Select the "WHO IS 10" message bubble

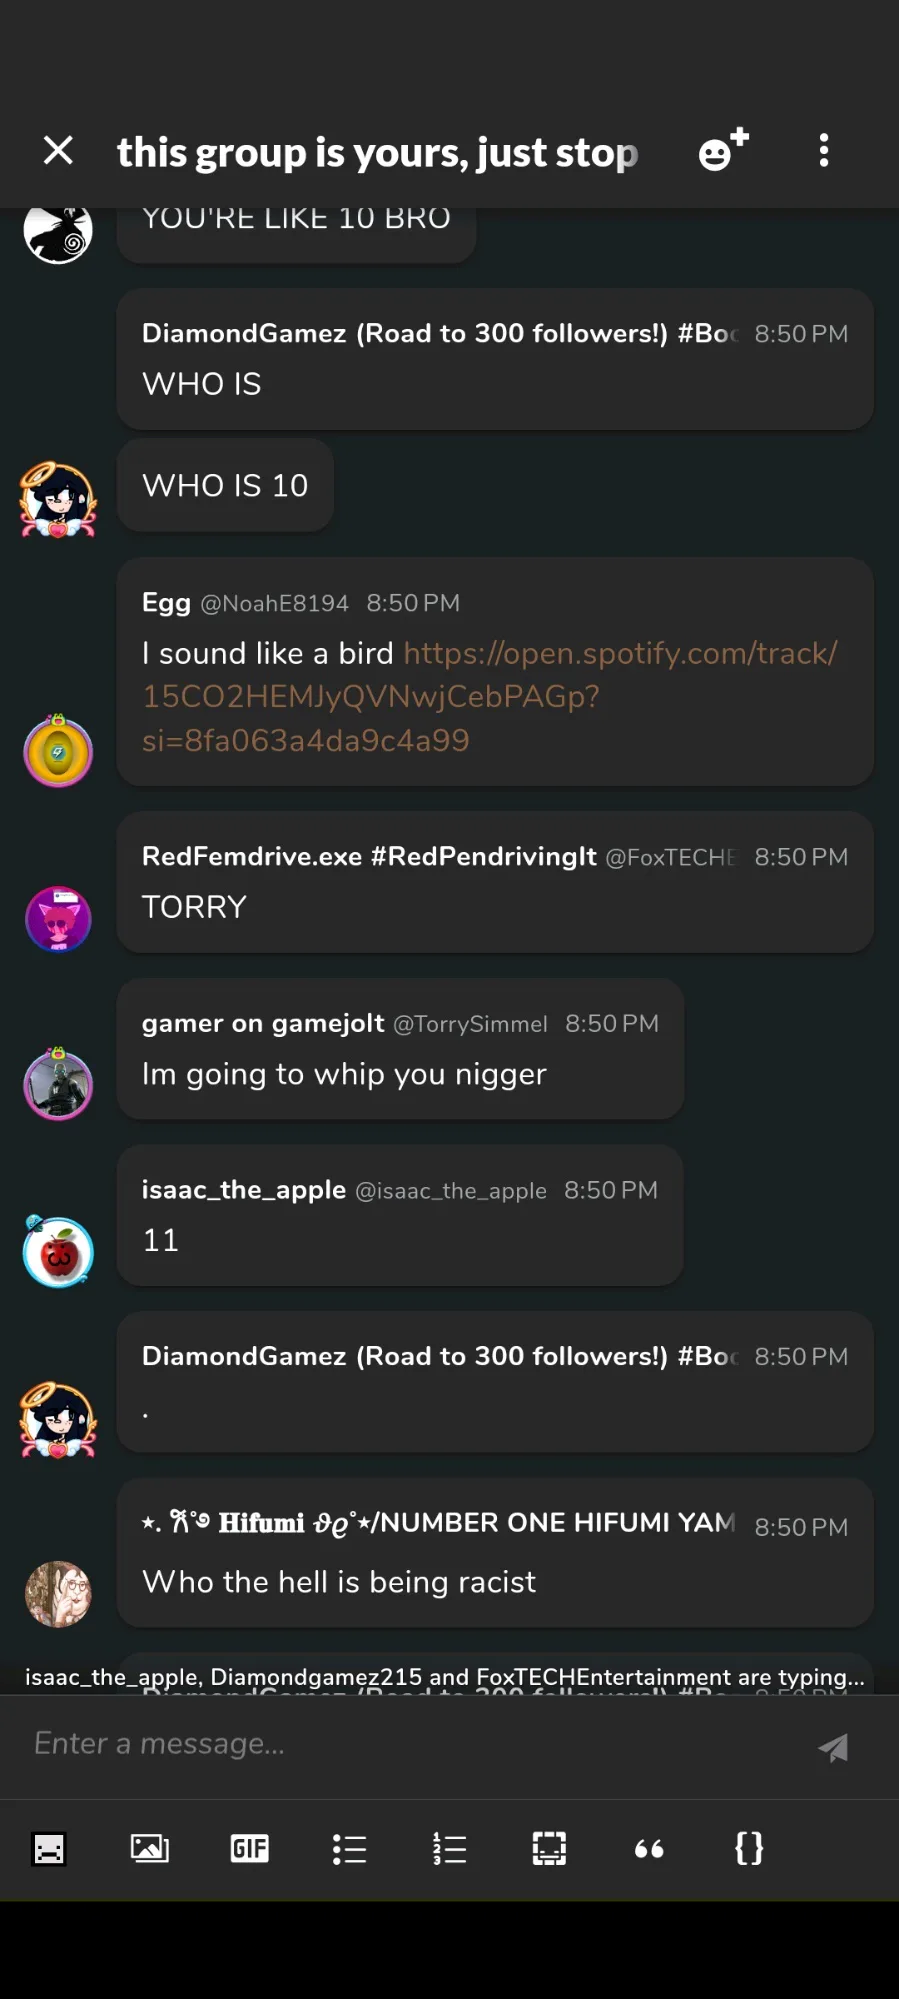(225, 486)
